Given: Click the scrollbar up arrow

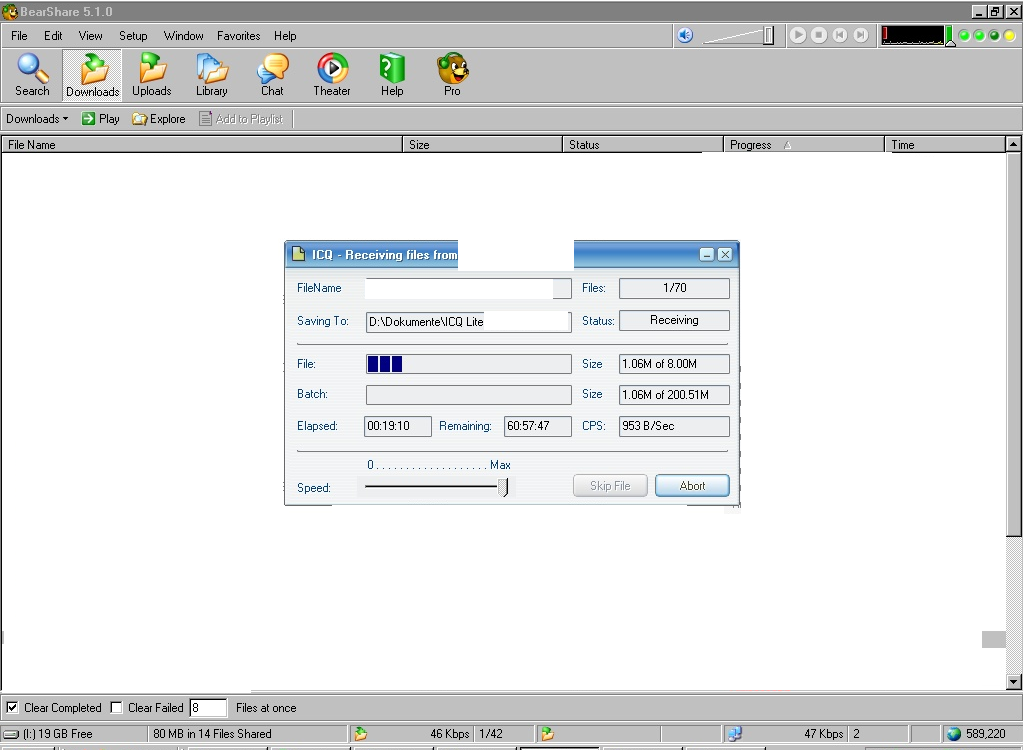Looking at the screenshot, I should click(x=1013, y=144).
